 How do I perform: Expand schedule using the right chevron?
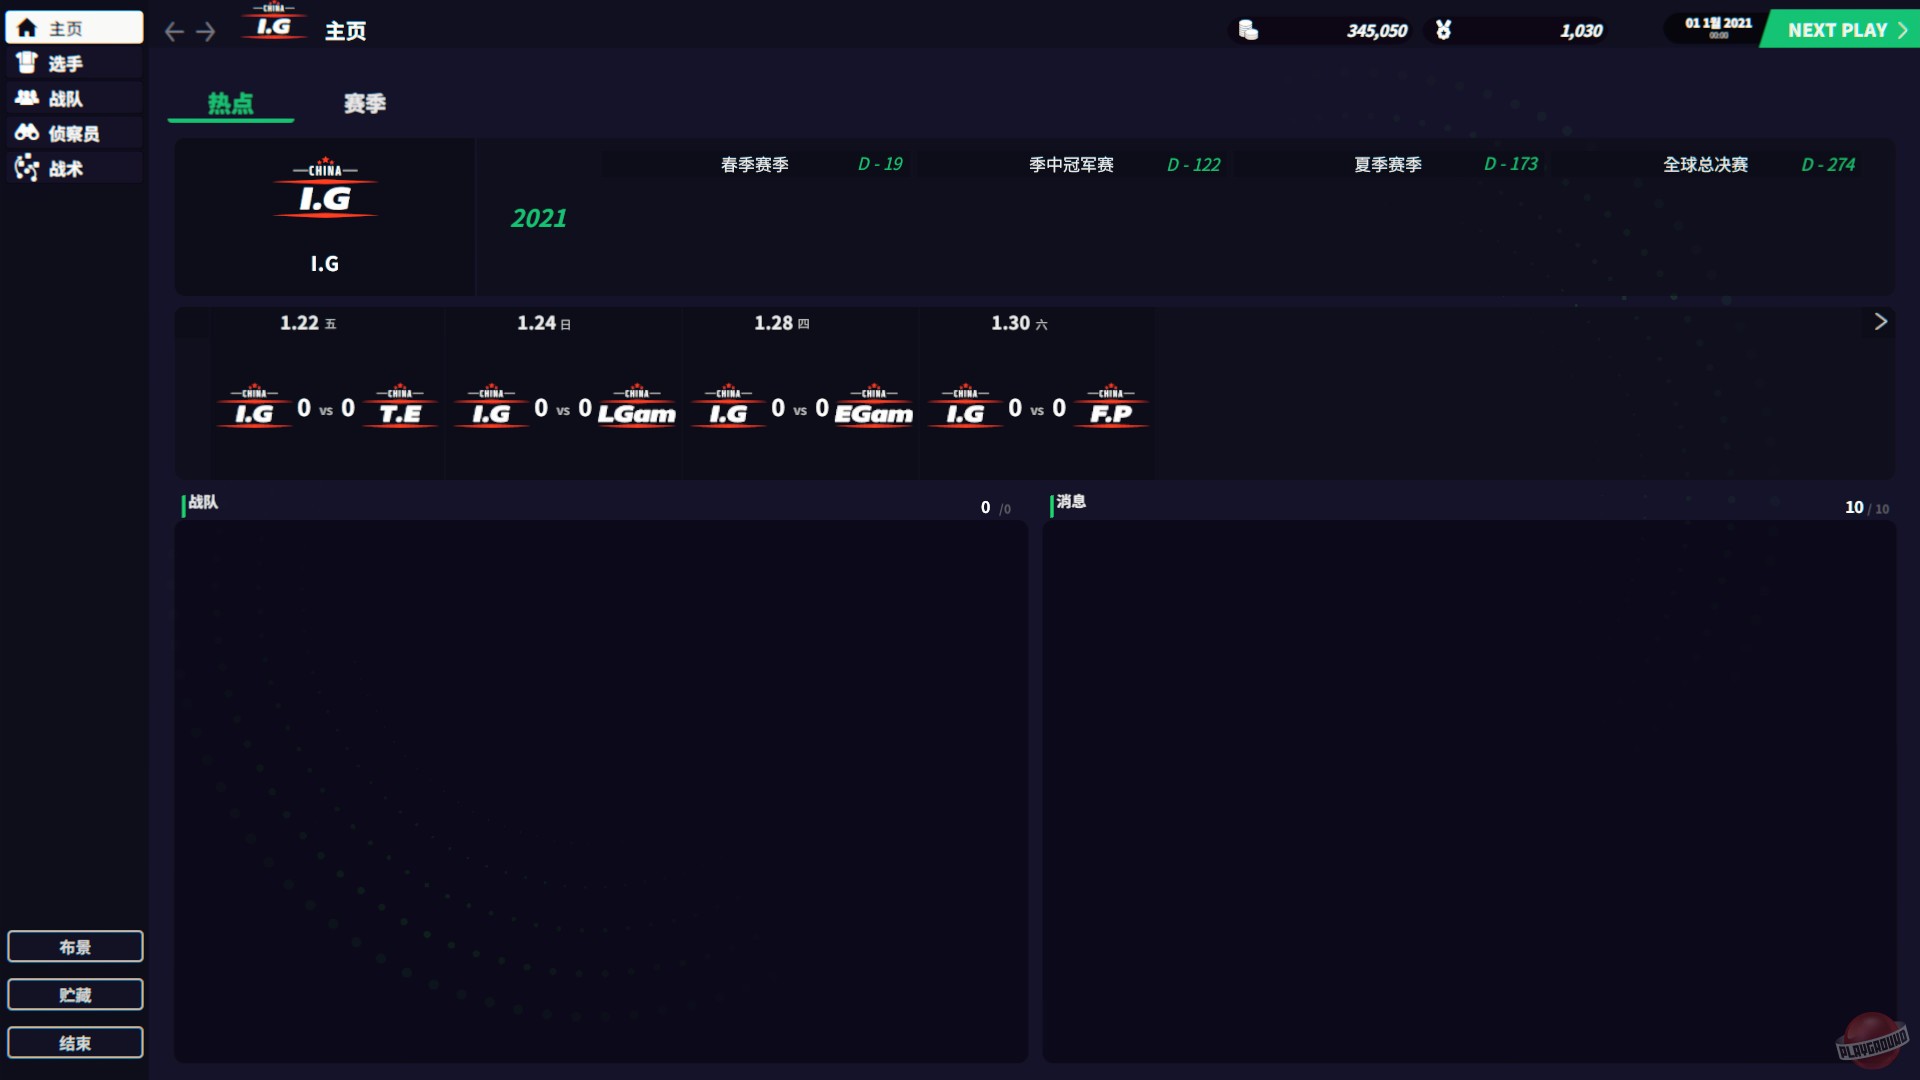1881,322
